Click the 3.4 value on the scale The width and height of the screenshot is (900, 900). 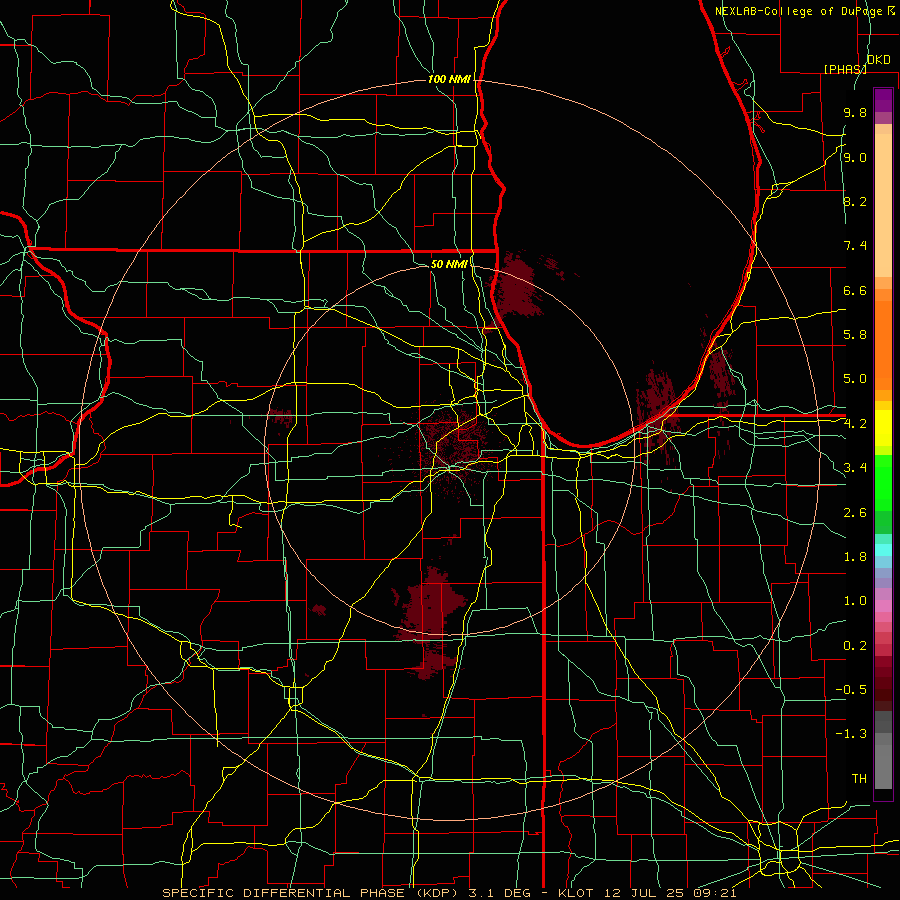855,468
